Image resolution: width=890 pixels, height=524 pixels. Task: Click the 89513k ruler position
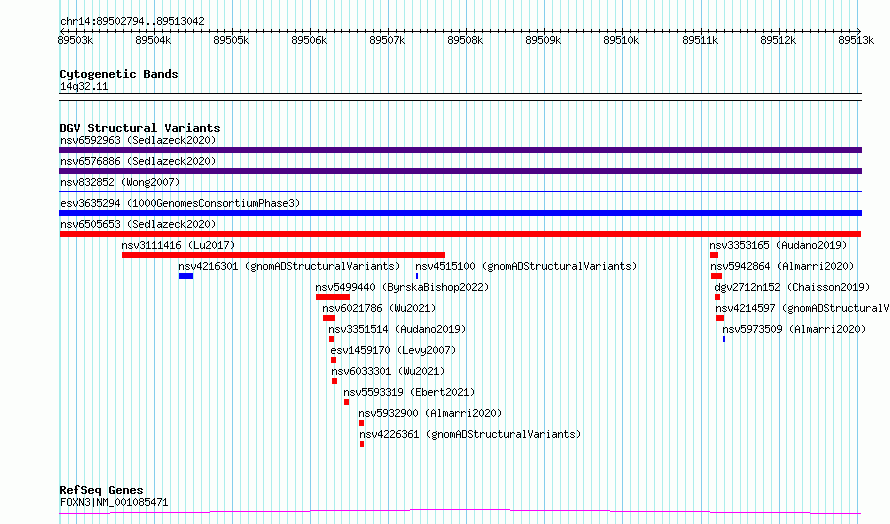[x=856, y=40]
